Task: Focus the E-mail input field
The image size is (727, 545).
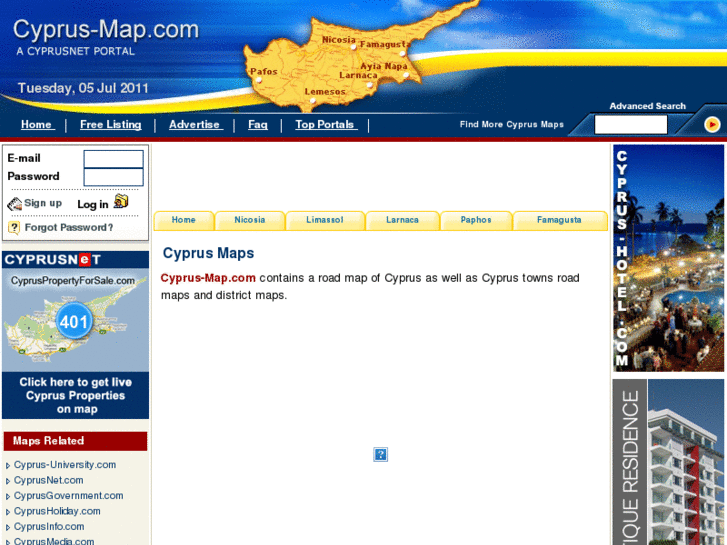Action: point(114,159)
